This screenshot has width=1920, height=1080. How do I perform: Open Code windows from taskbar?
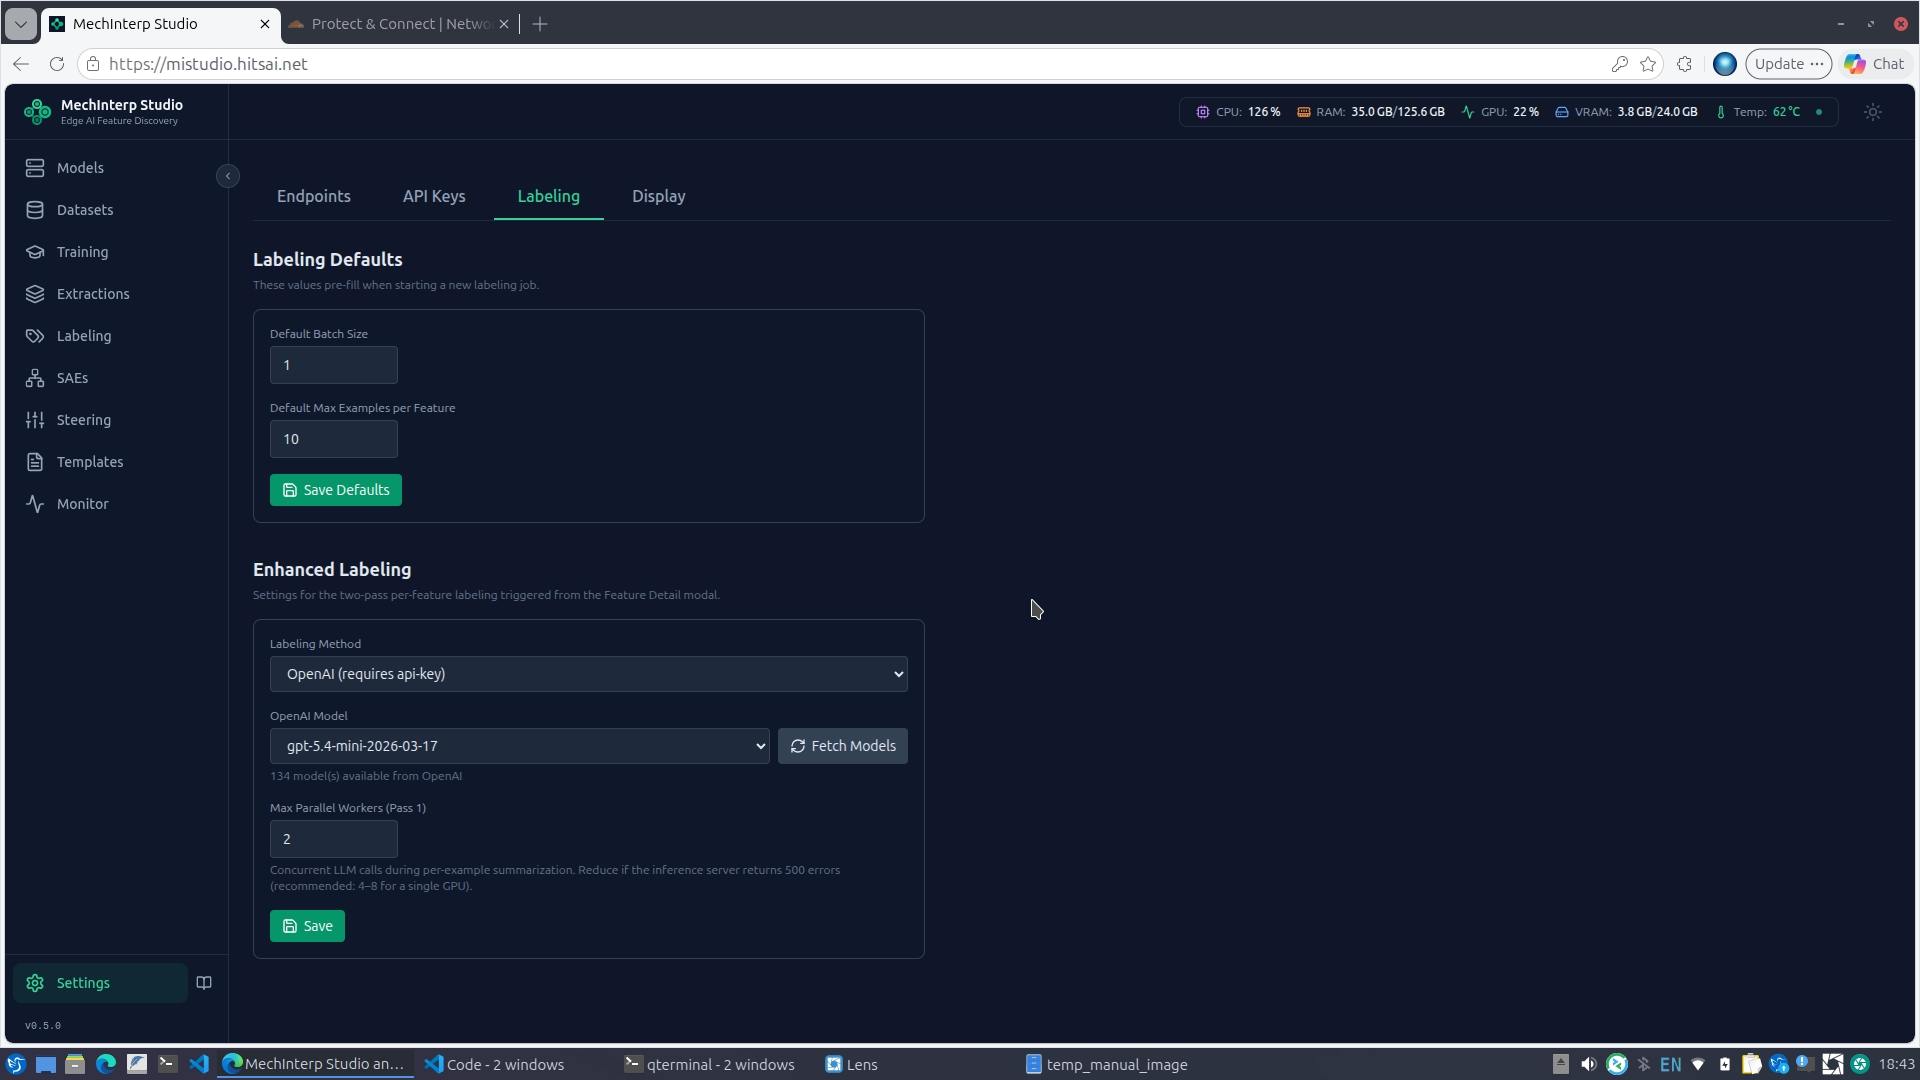click(x=494, y=1065)
